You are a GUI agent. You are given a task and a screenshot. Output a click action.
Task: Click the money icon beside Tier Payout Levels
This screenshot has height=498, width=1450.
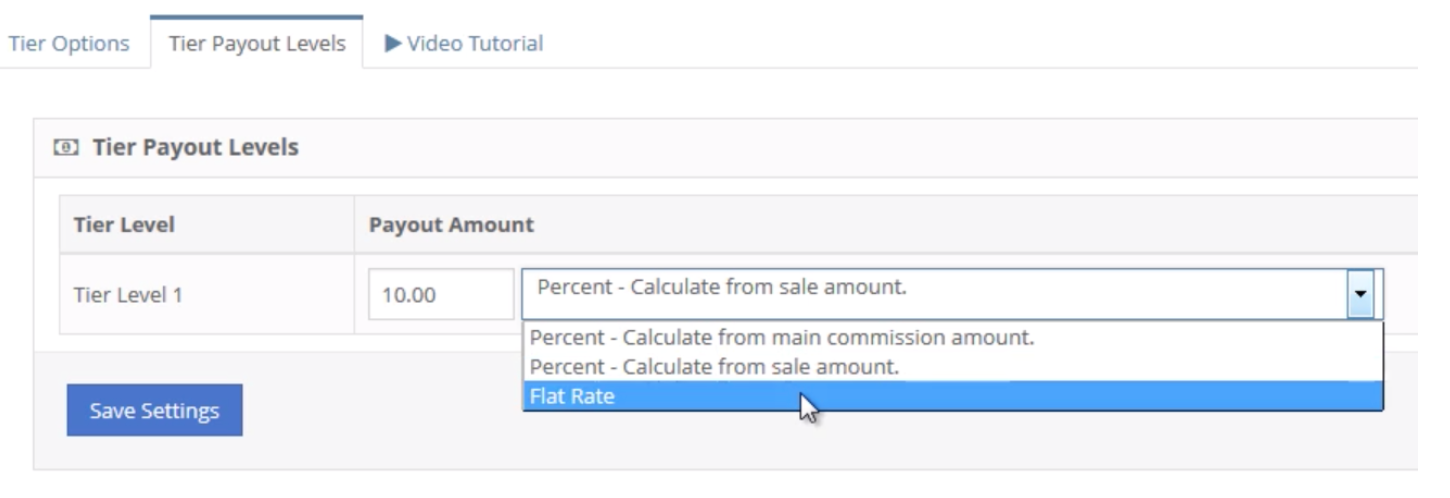(66, 148)
